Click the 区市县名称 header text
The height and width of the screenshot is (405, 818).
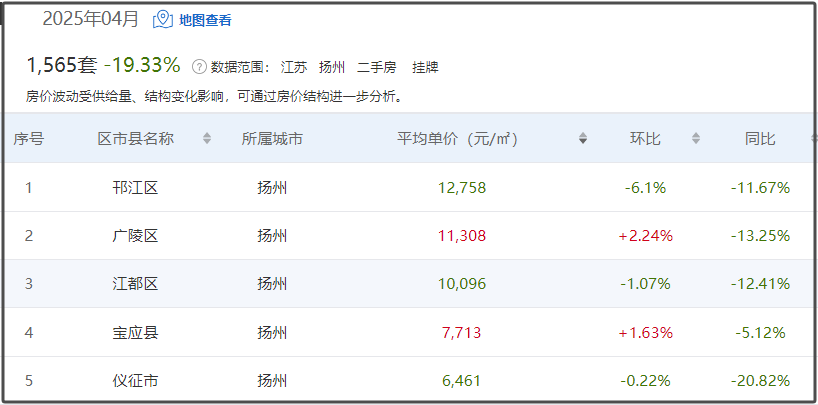[x=136, y=139]
